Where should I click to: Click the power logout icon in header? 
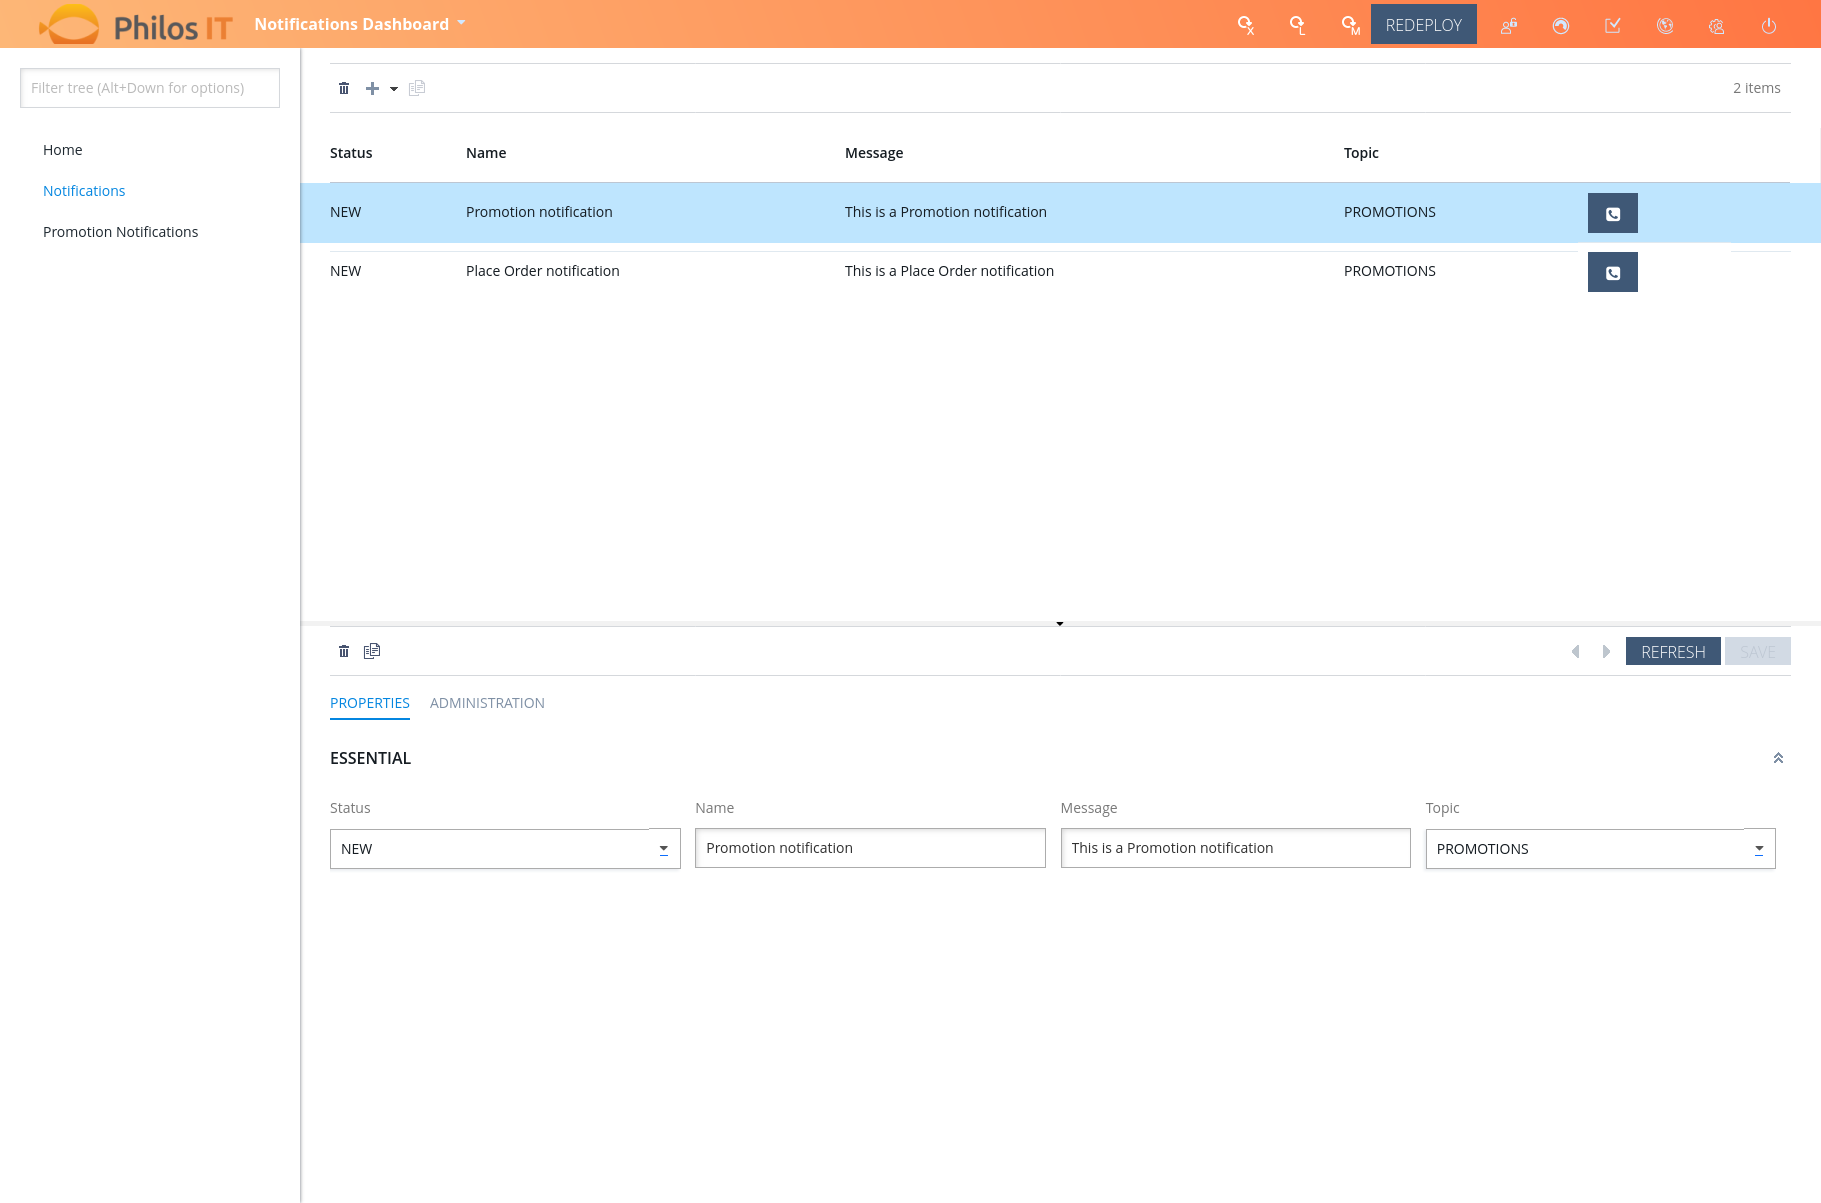(1768, 26)
